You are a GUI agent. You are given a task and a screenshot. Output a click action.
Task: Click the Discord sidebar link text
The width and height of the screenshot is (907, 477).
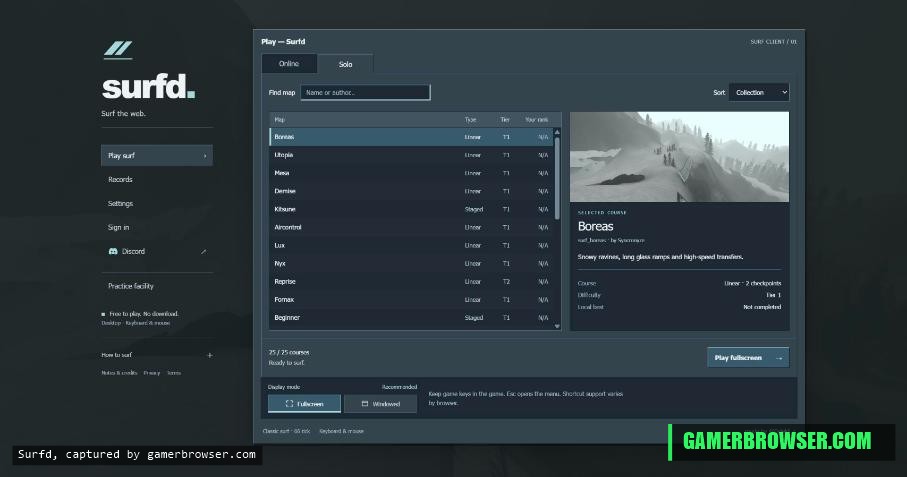pyautogui.click(x=134, y=252)
